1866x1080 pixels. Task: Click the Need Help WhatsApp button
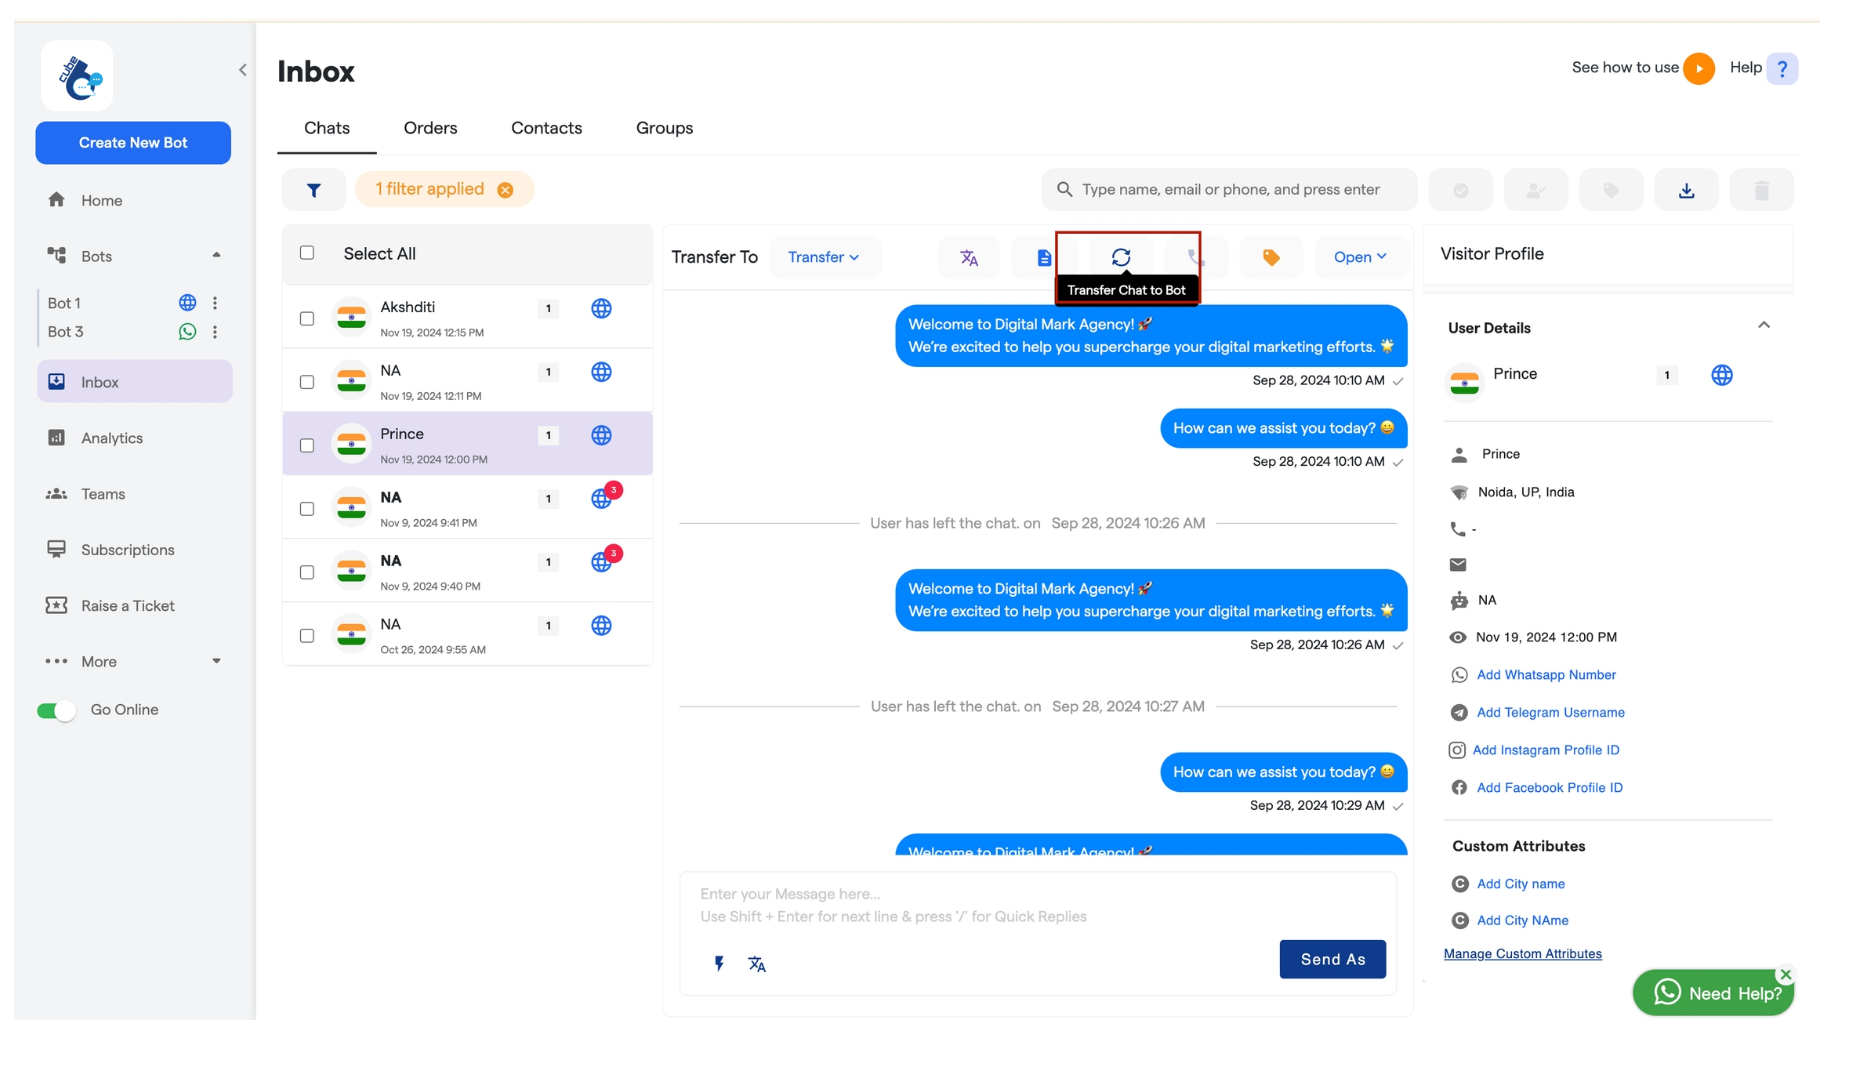(x=1712, y=993)
